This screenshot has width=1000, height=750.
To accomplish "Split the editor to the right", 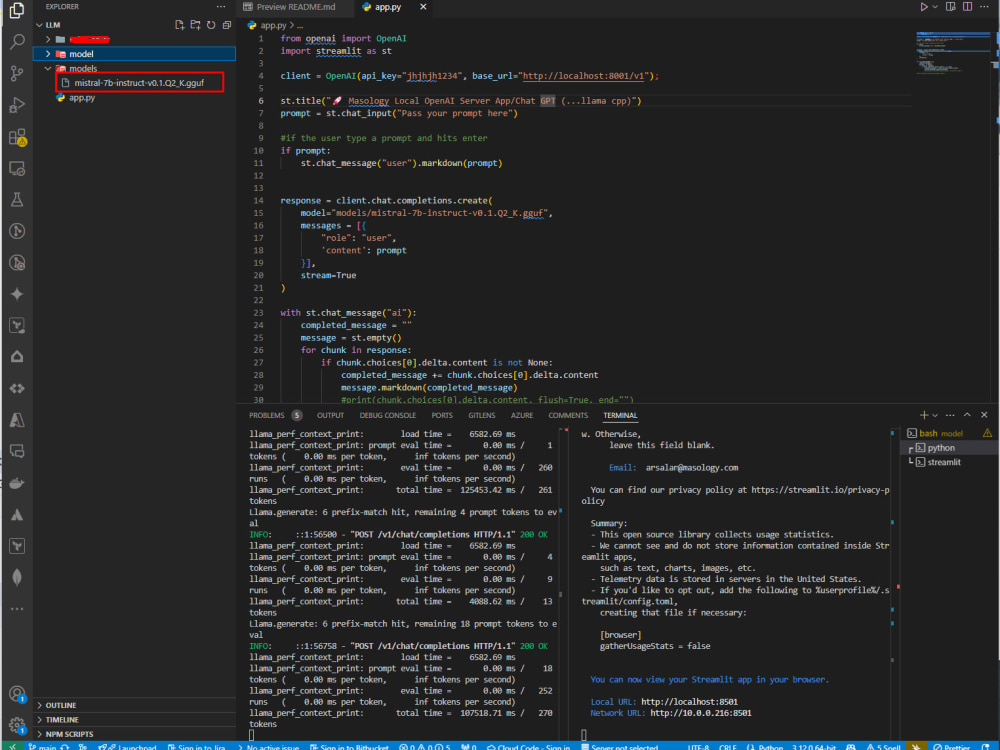I will point(967,6).
